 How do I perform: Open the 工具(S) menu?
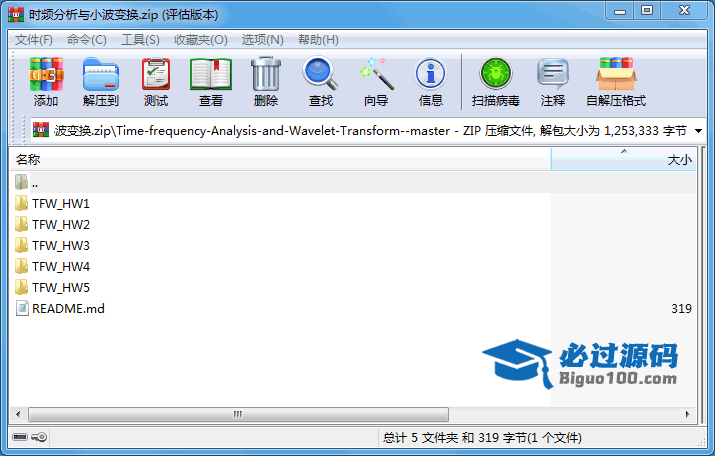pos(140,40)
